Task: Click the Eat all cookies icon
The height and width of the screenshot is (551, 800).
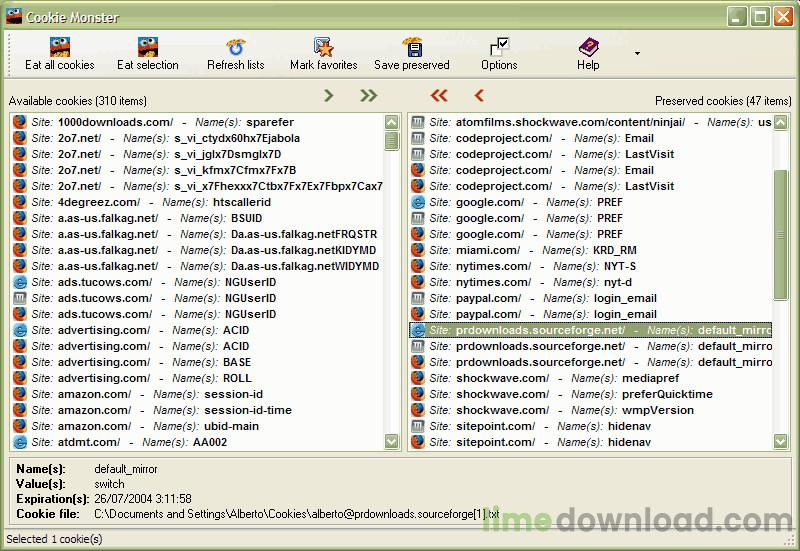Action: [59, 47]
